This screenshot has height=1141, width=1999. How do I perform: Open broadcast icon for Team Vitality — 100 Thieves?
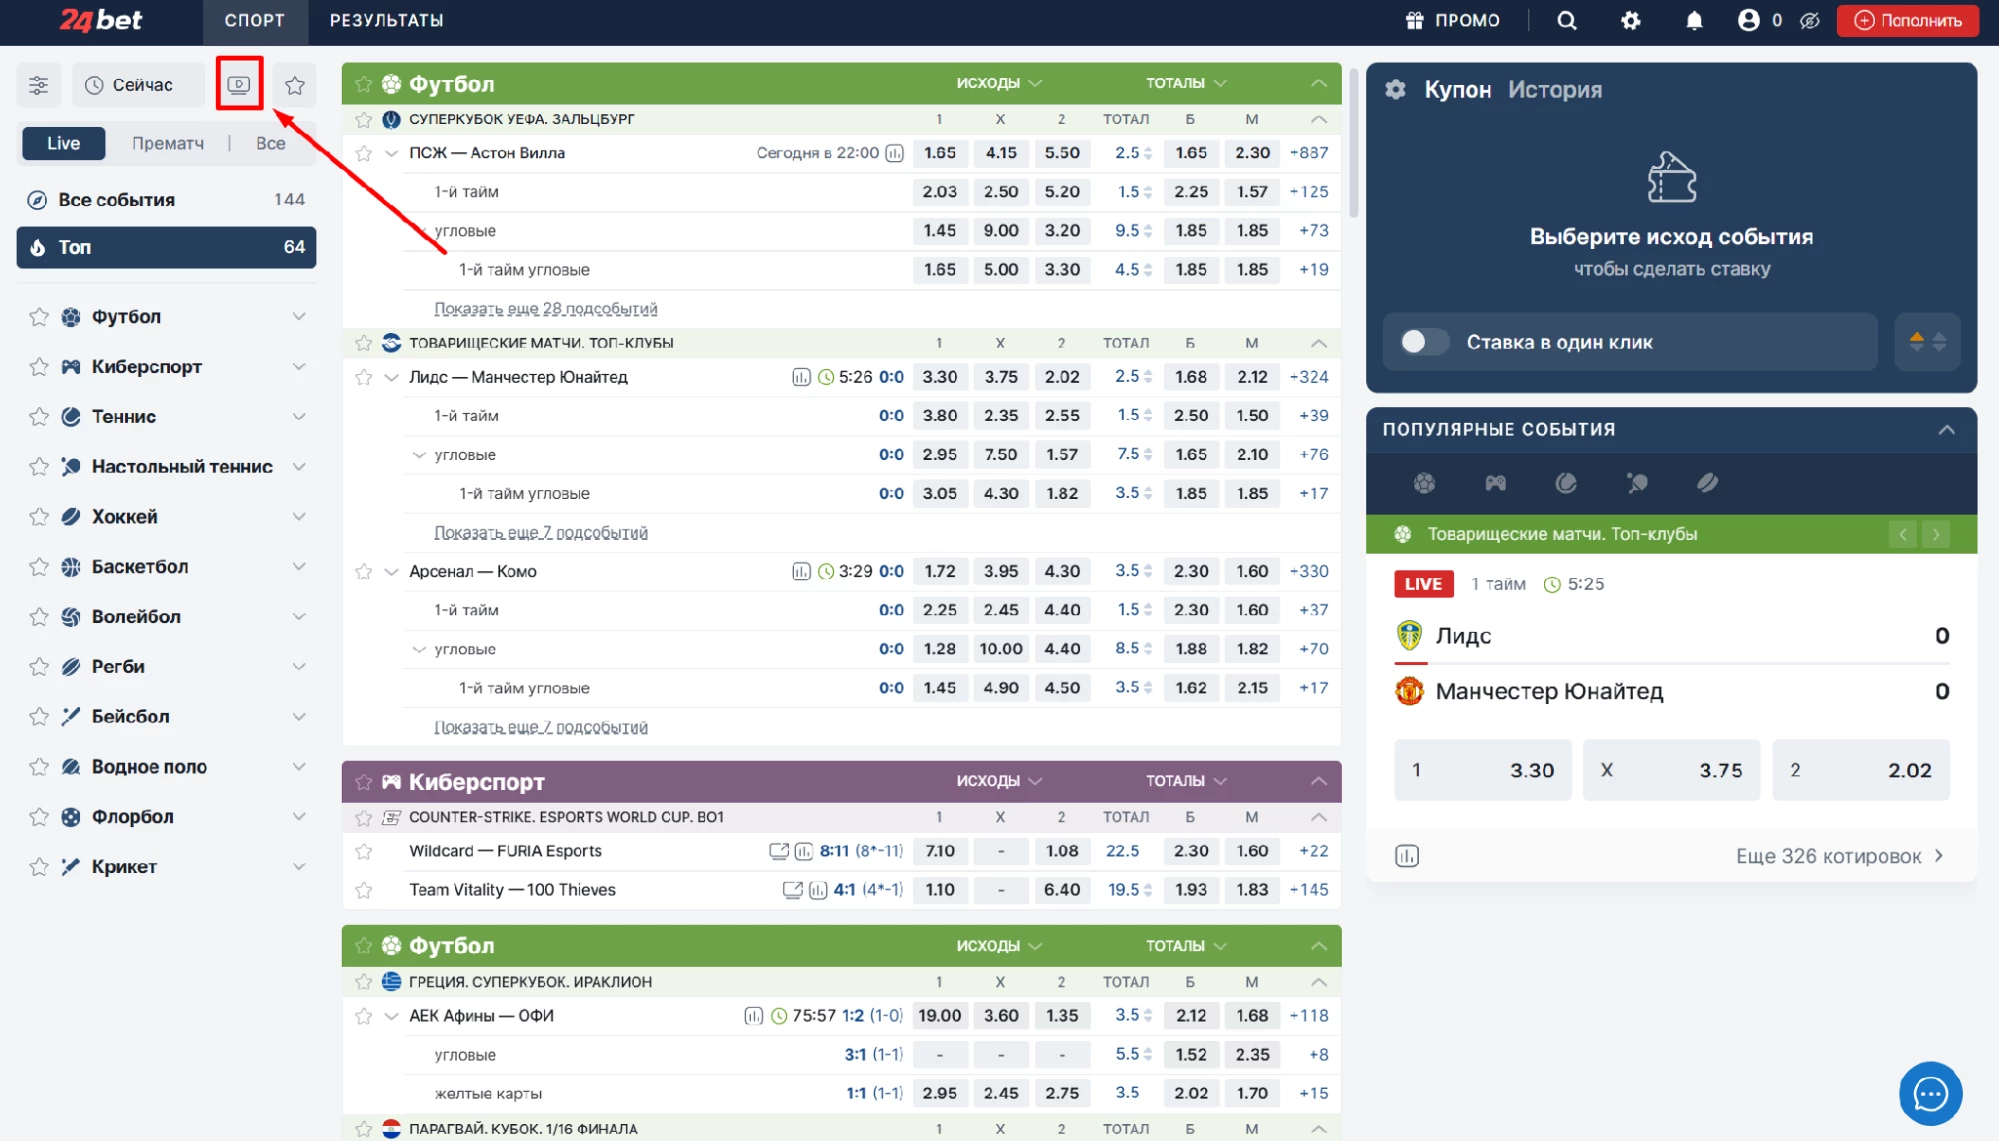point(792,890)
